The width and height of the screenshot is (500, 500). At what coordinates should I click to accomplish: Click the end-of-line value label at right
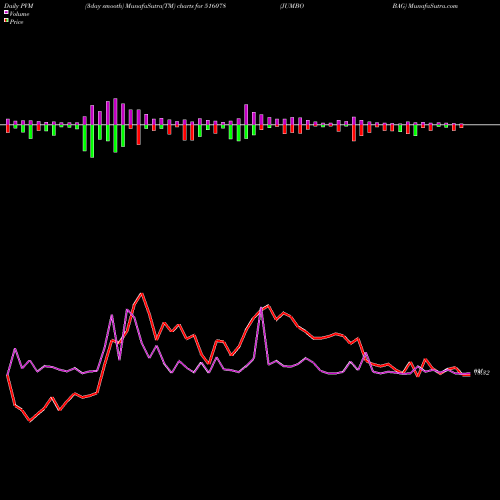(x=482, y=373)
